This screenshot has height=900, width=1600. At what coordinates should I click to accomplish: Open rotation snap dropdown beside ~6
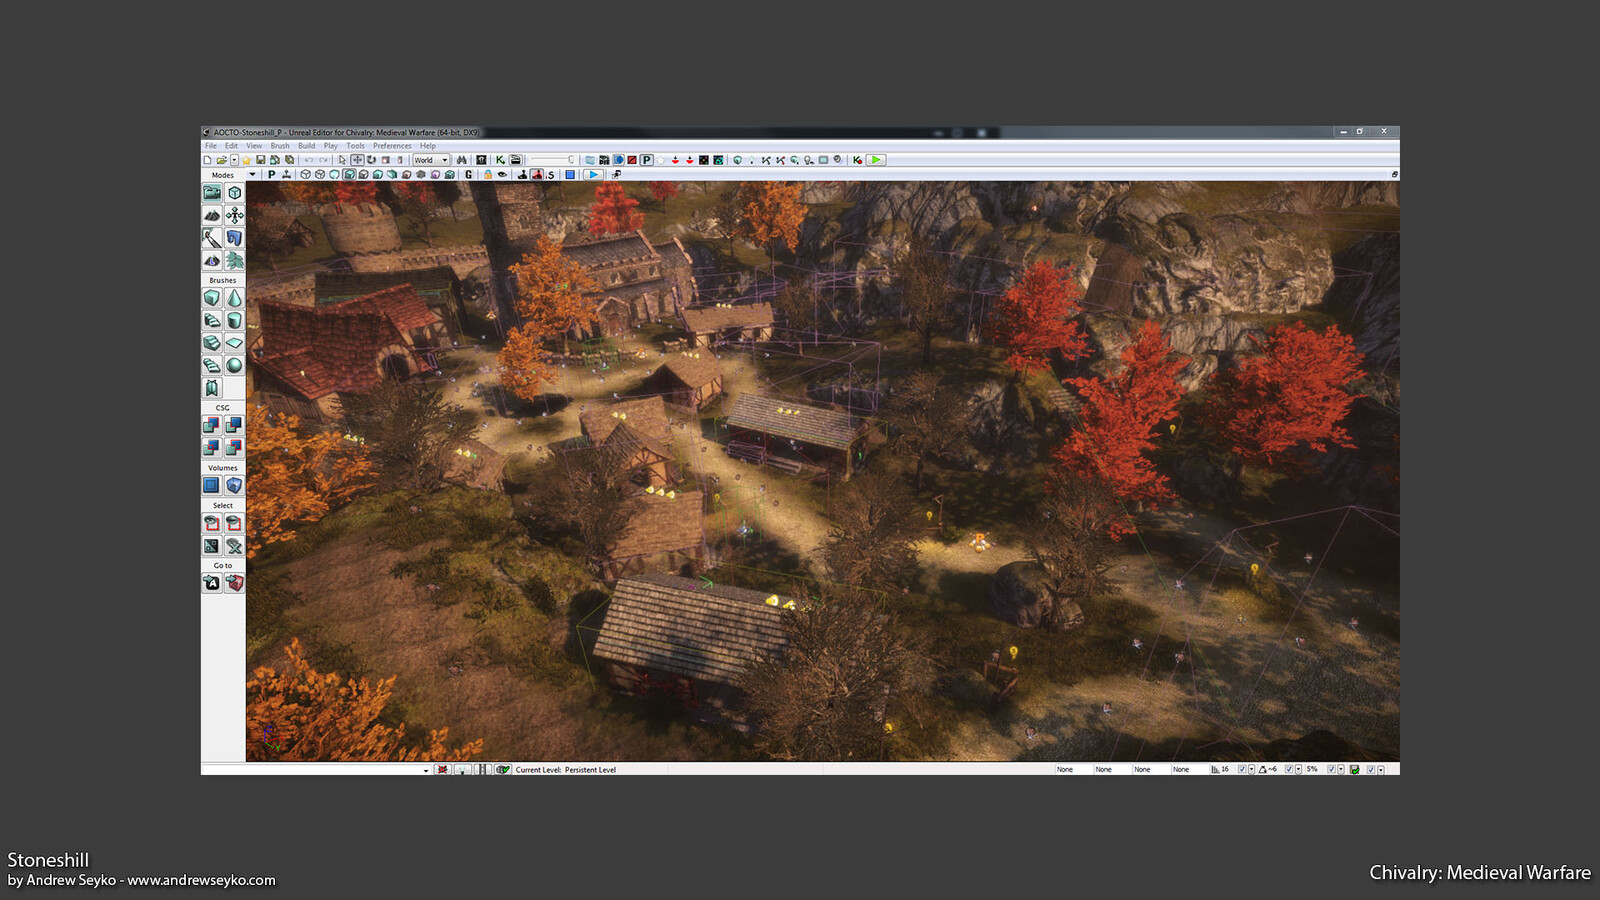pyautogui.click(x=1299, y=769)
